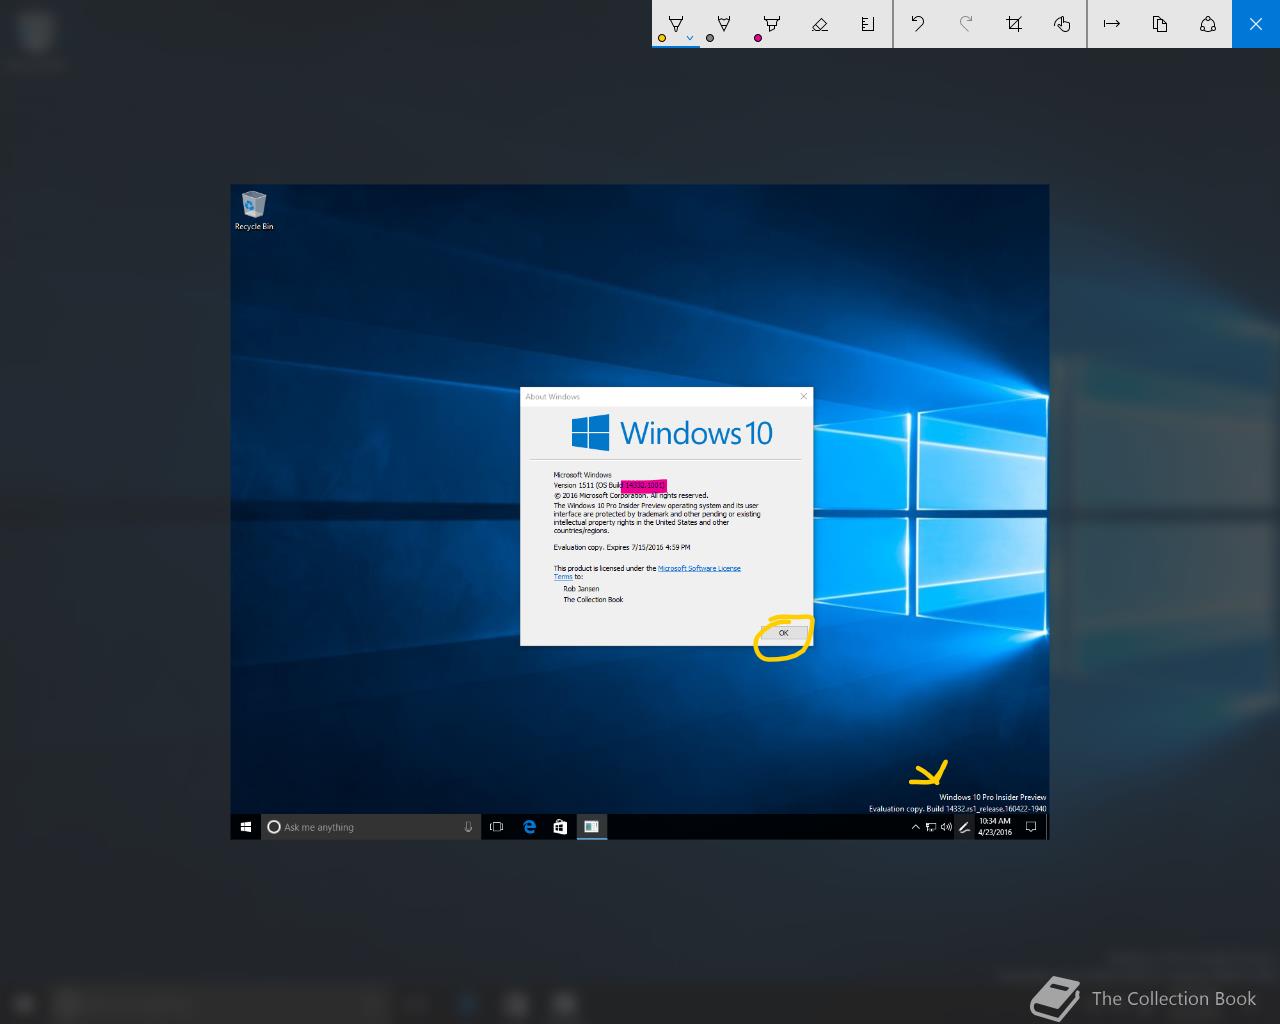Click the About Windows taskbar app button
Image resolution: width=1280 pixels, height=1024 pixels.
592,827
